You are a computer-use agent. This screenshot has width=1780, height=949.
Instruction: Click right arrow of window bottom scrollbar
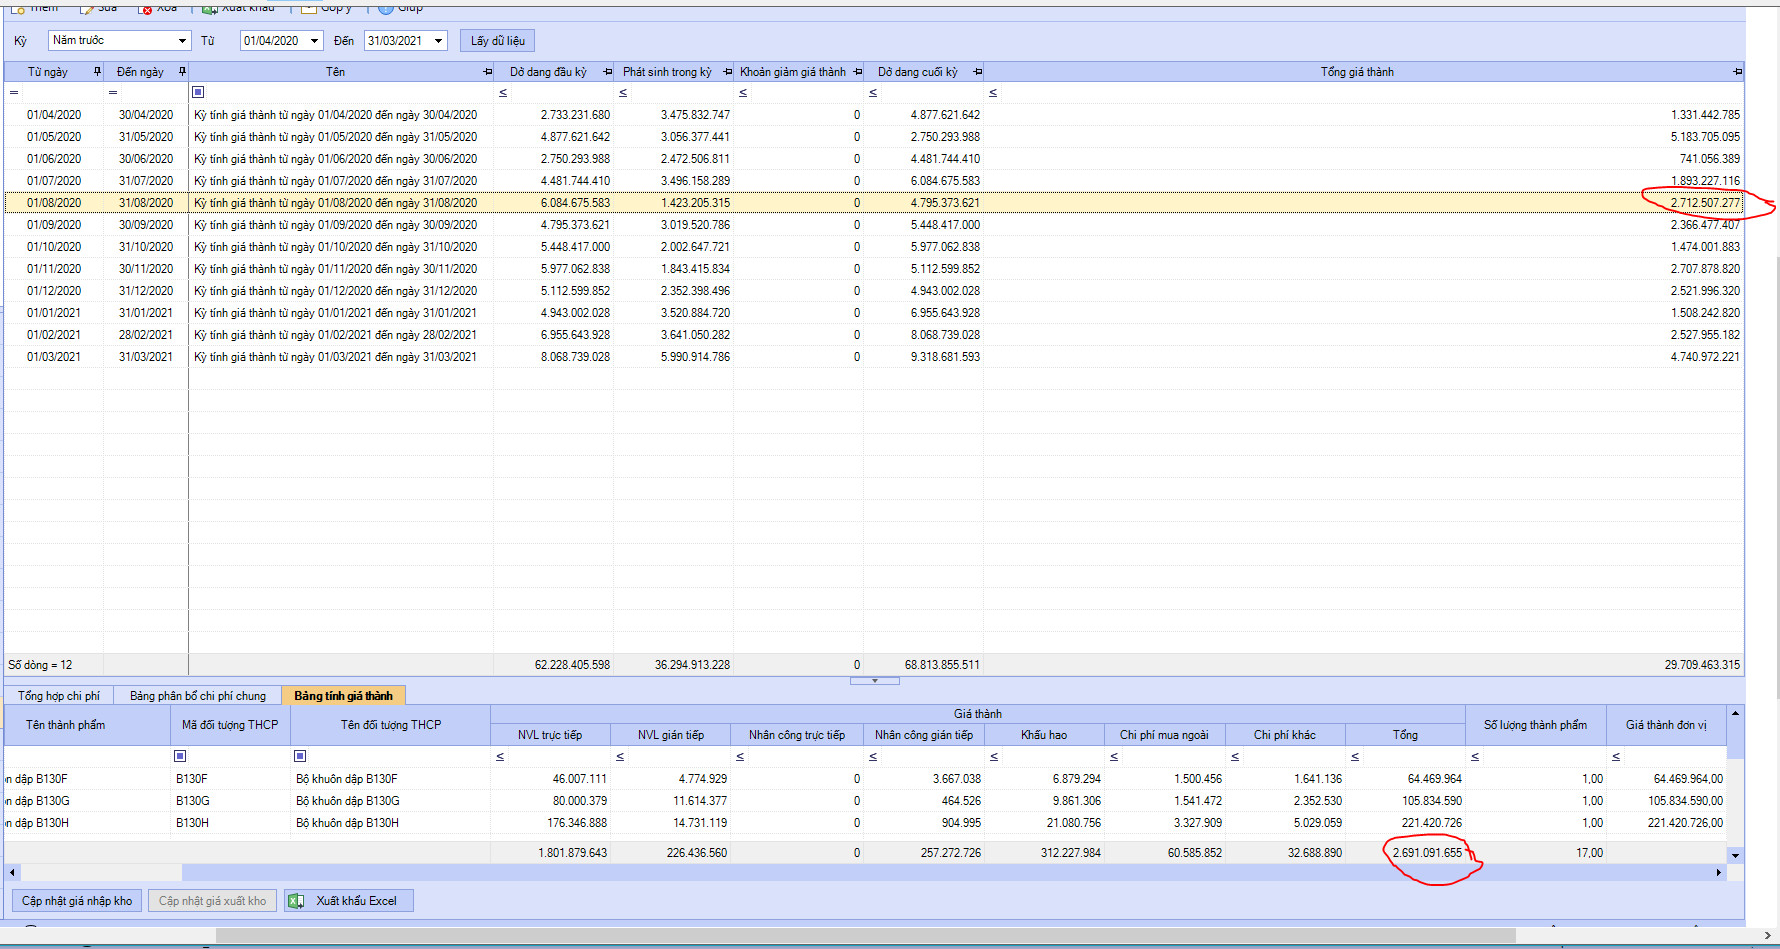coord(1768,936)
